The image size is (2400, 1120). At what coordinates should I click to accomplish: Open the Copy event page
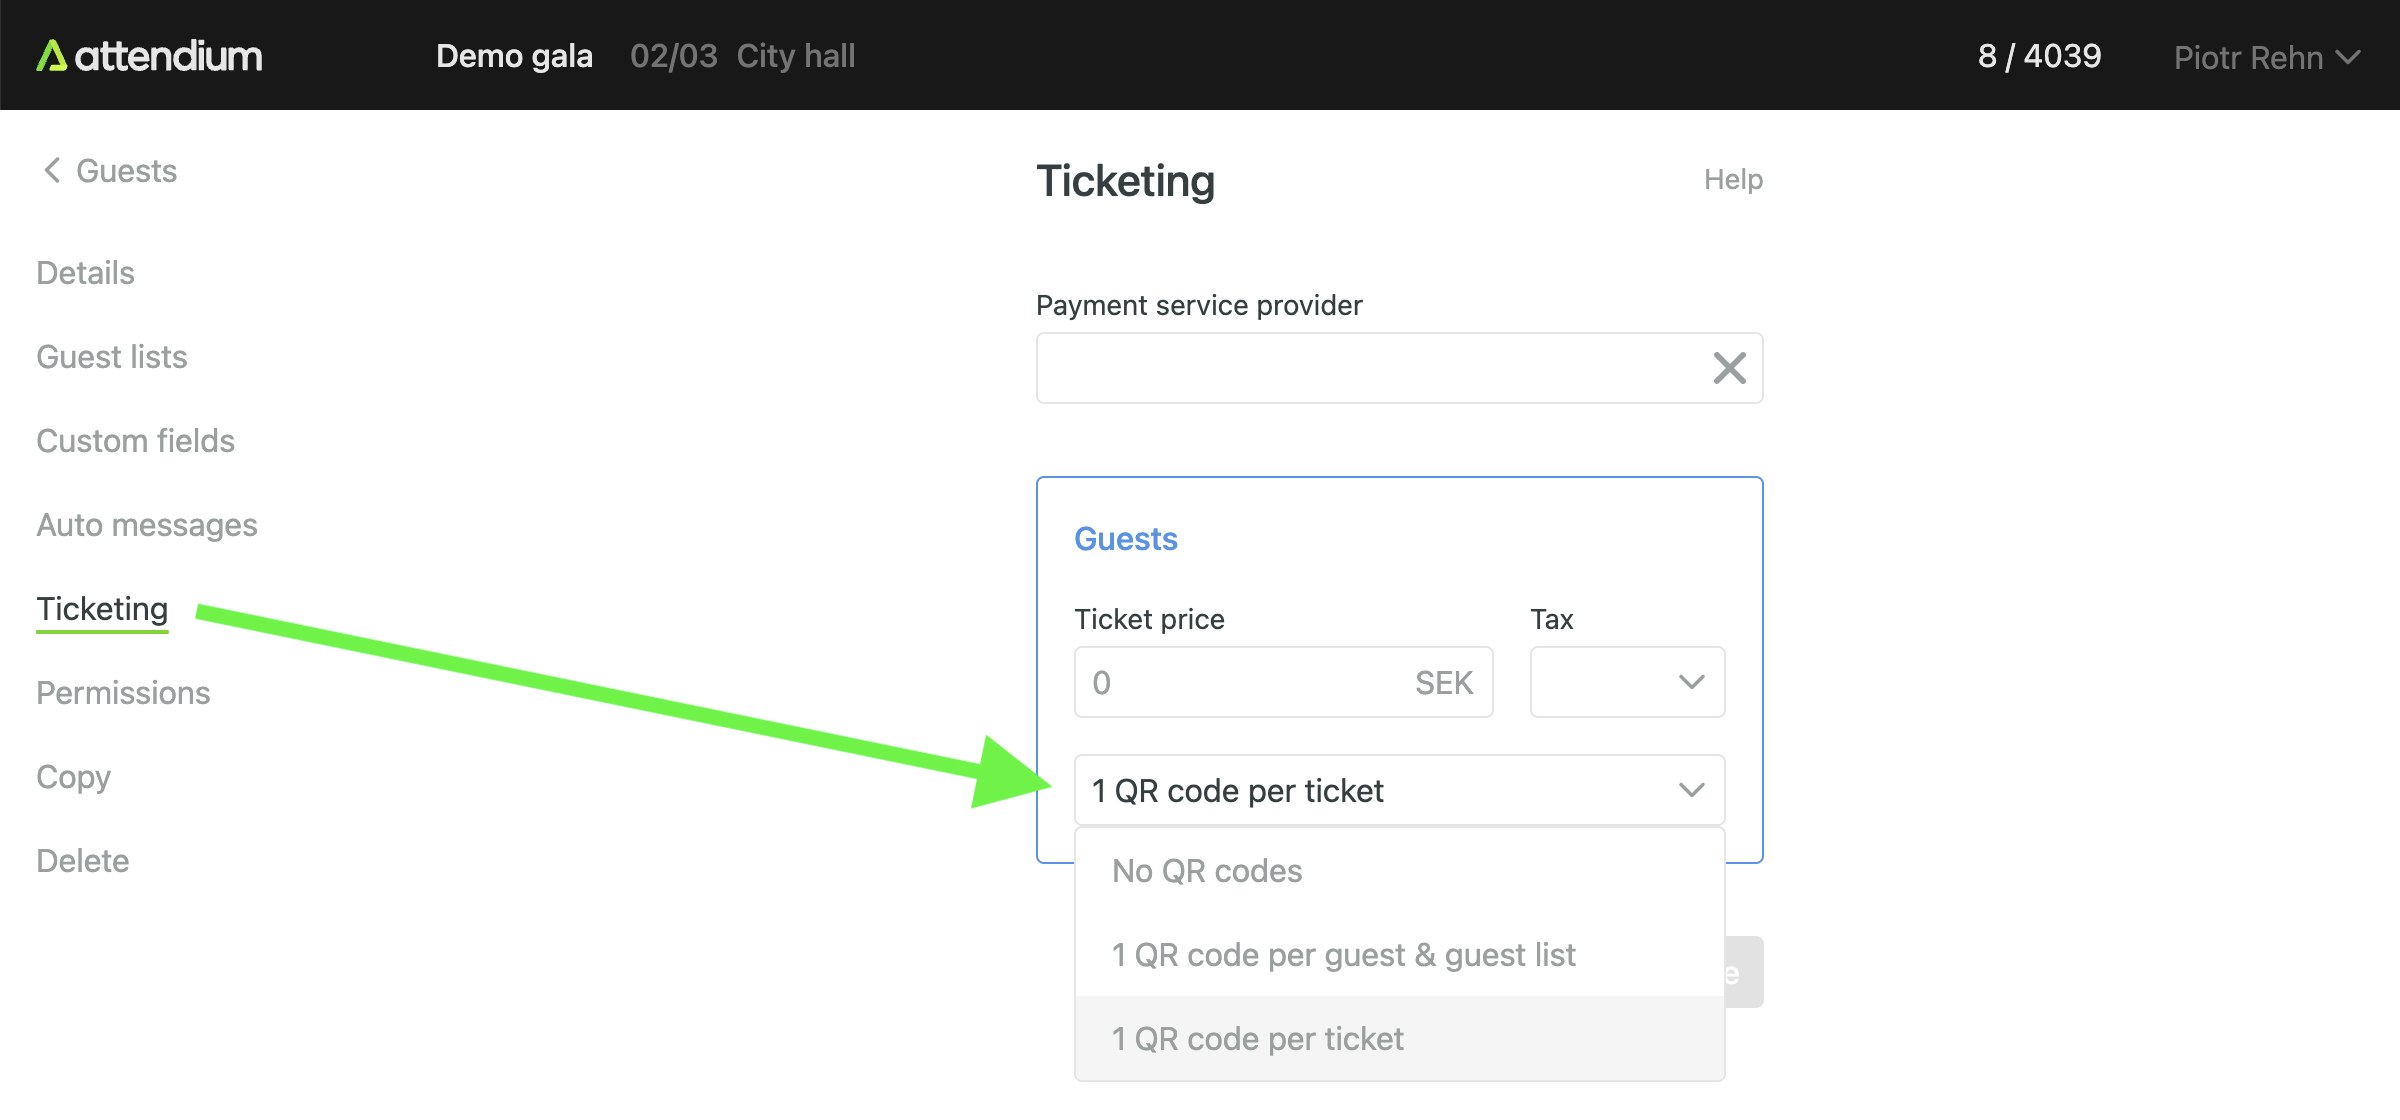[x=73, y=777]
